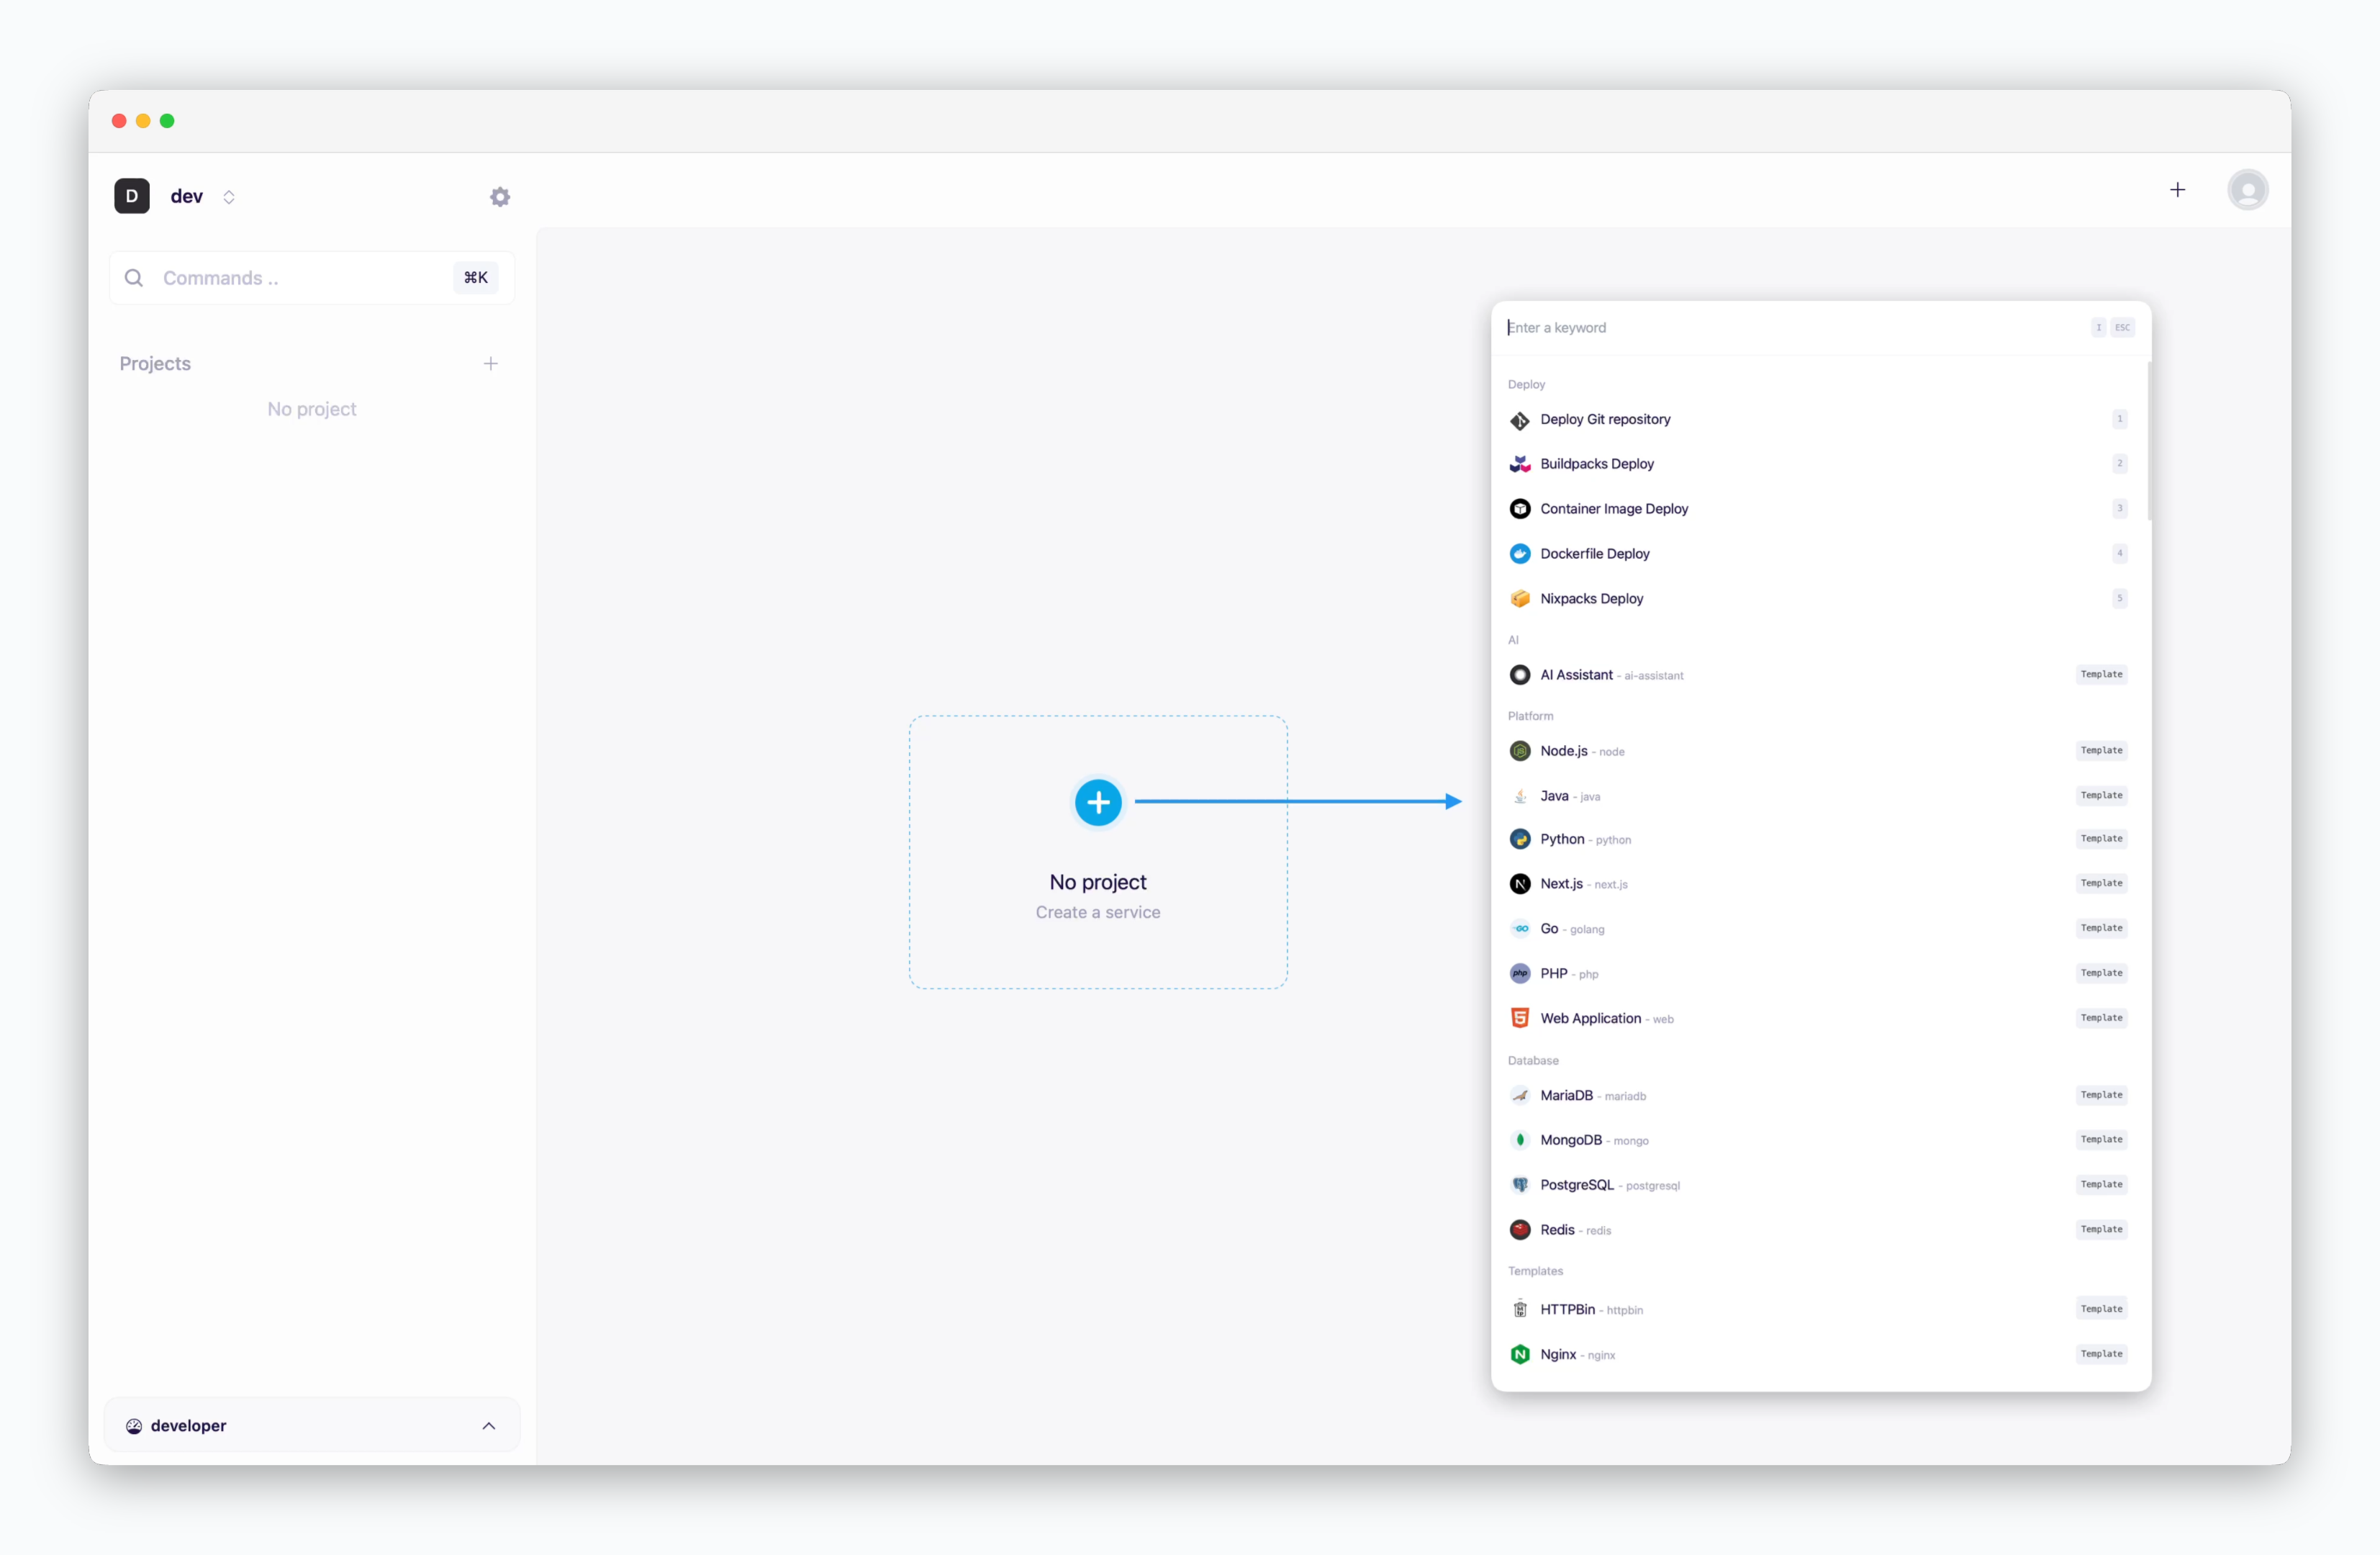The height and width of the screenshot is (1555, 2380).
Task: Select Nixpacks Deploy option
Action: [x=1819, y=599]
